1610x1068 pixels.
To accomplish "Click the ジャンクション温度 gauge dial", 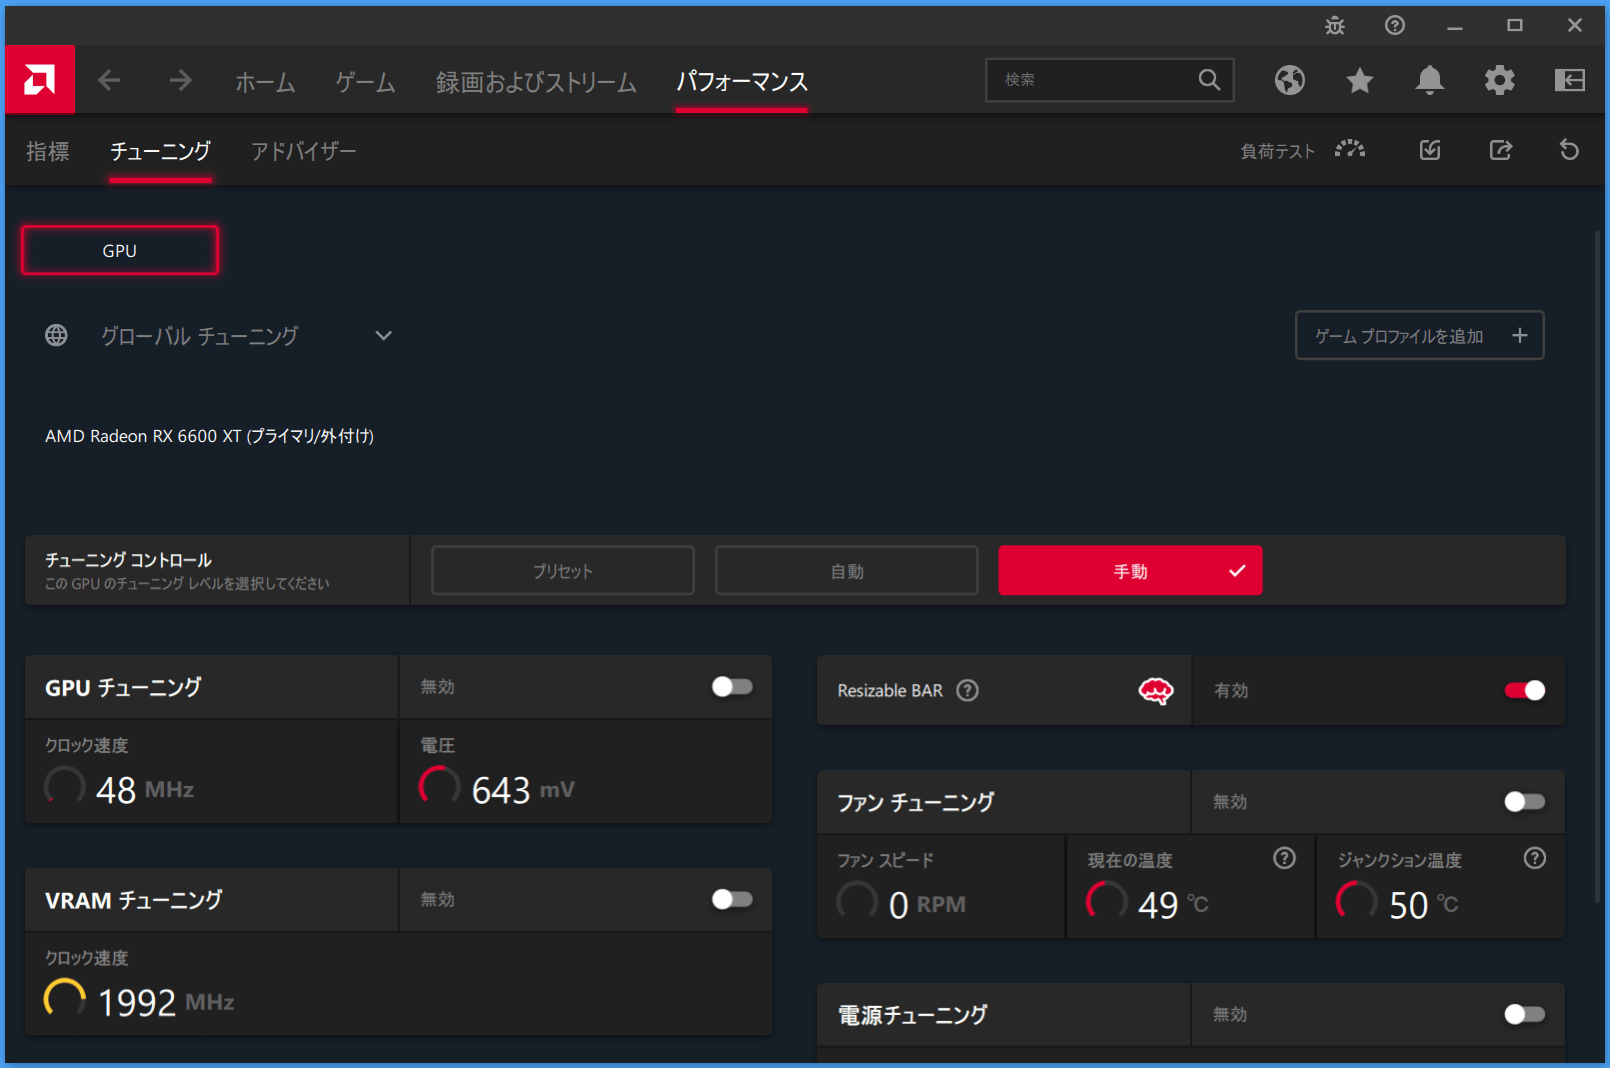I will pos(1357,901).
